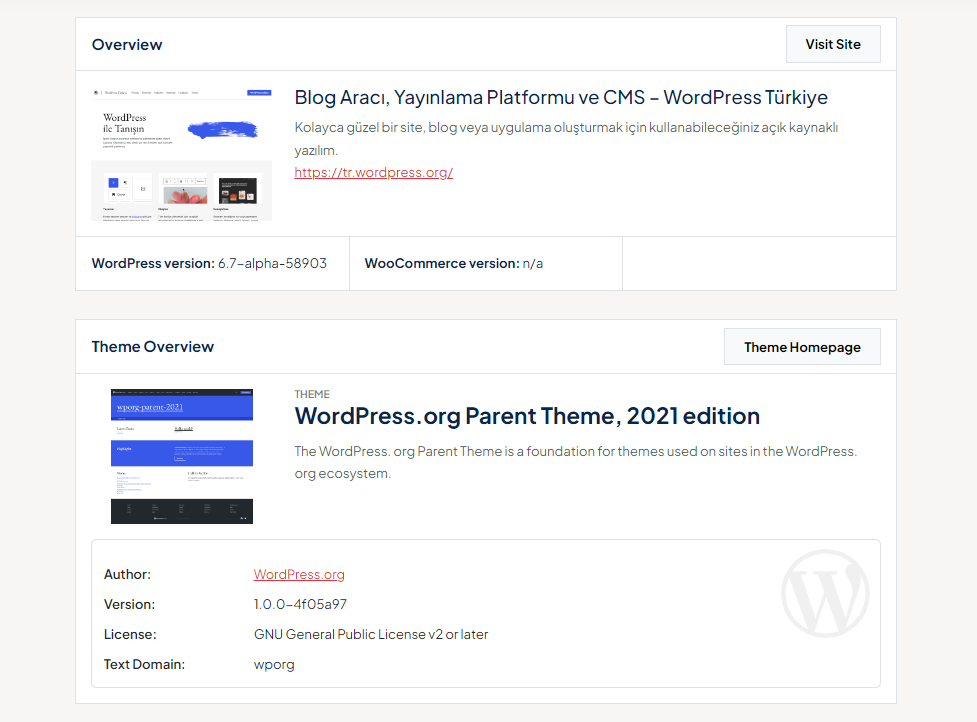Click the Version: label
This screenshot has height=722, width=977.
[130, 604]
